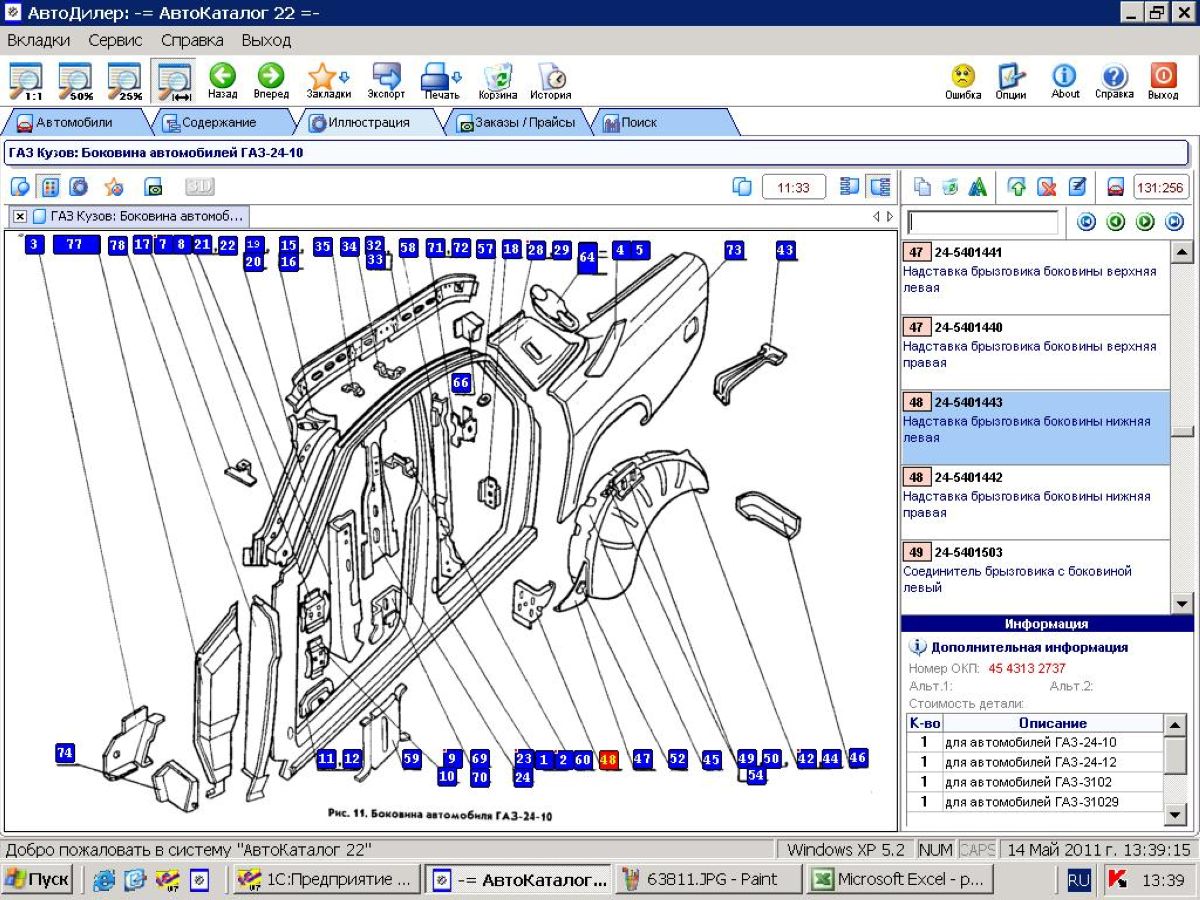Toggle the pressed tree layout icon

tap(880, 187)
